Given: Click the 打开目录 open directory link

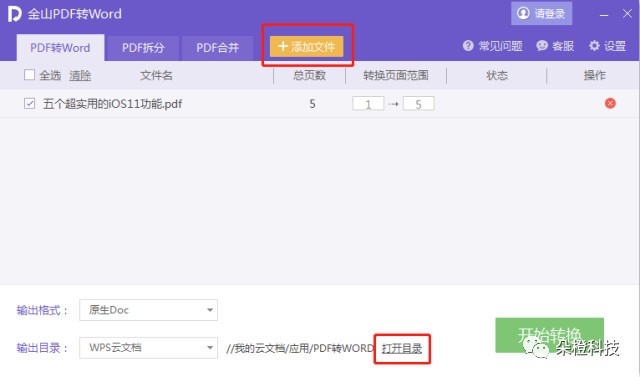Looking at the screenshot, I should [402, 348].
